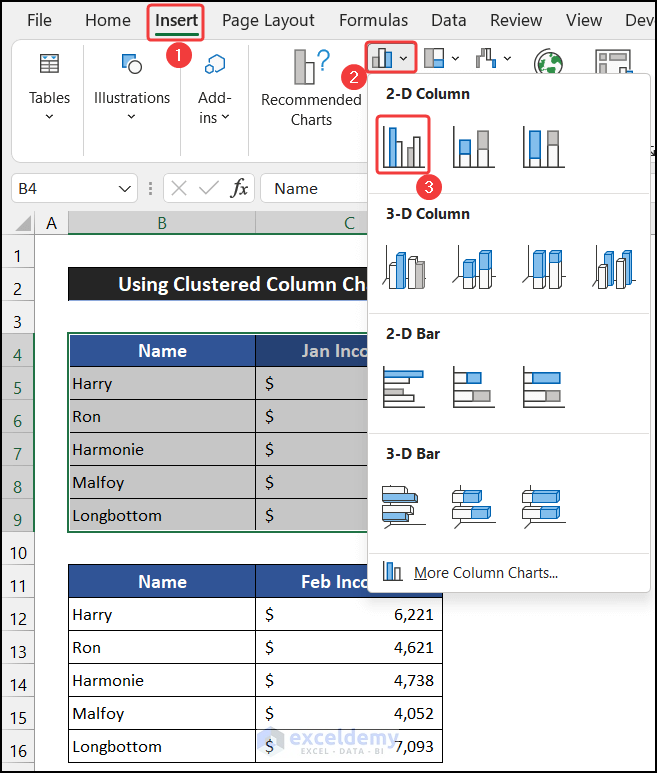Select the Malfoy cell in row 15

pyautogui.click(x=162, y=713)
